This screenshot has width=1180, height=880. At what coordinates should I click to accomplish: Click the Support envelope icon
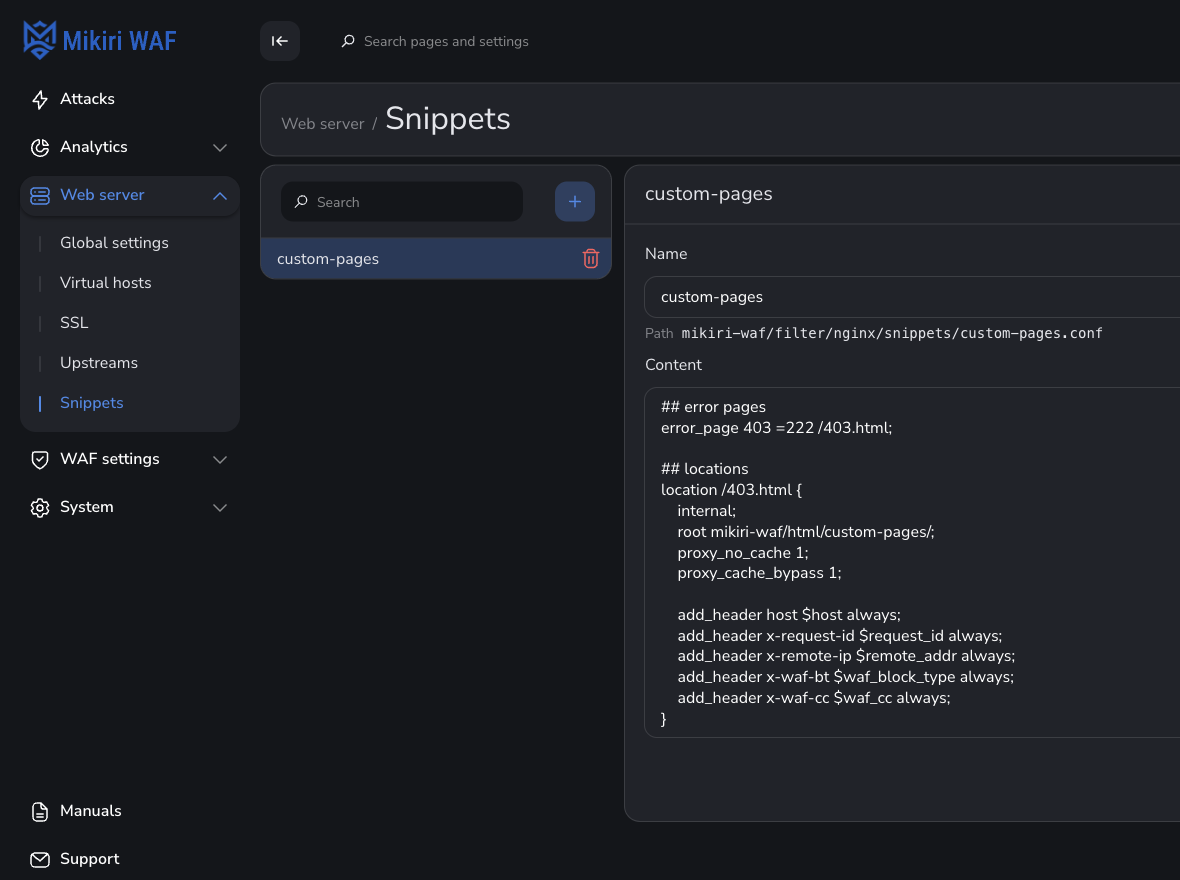[x=40, y=860]
